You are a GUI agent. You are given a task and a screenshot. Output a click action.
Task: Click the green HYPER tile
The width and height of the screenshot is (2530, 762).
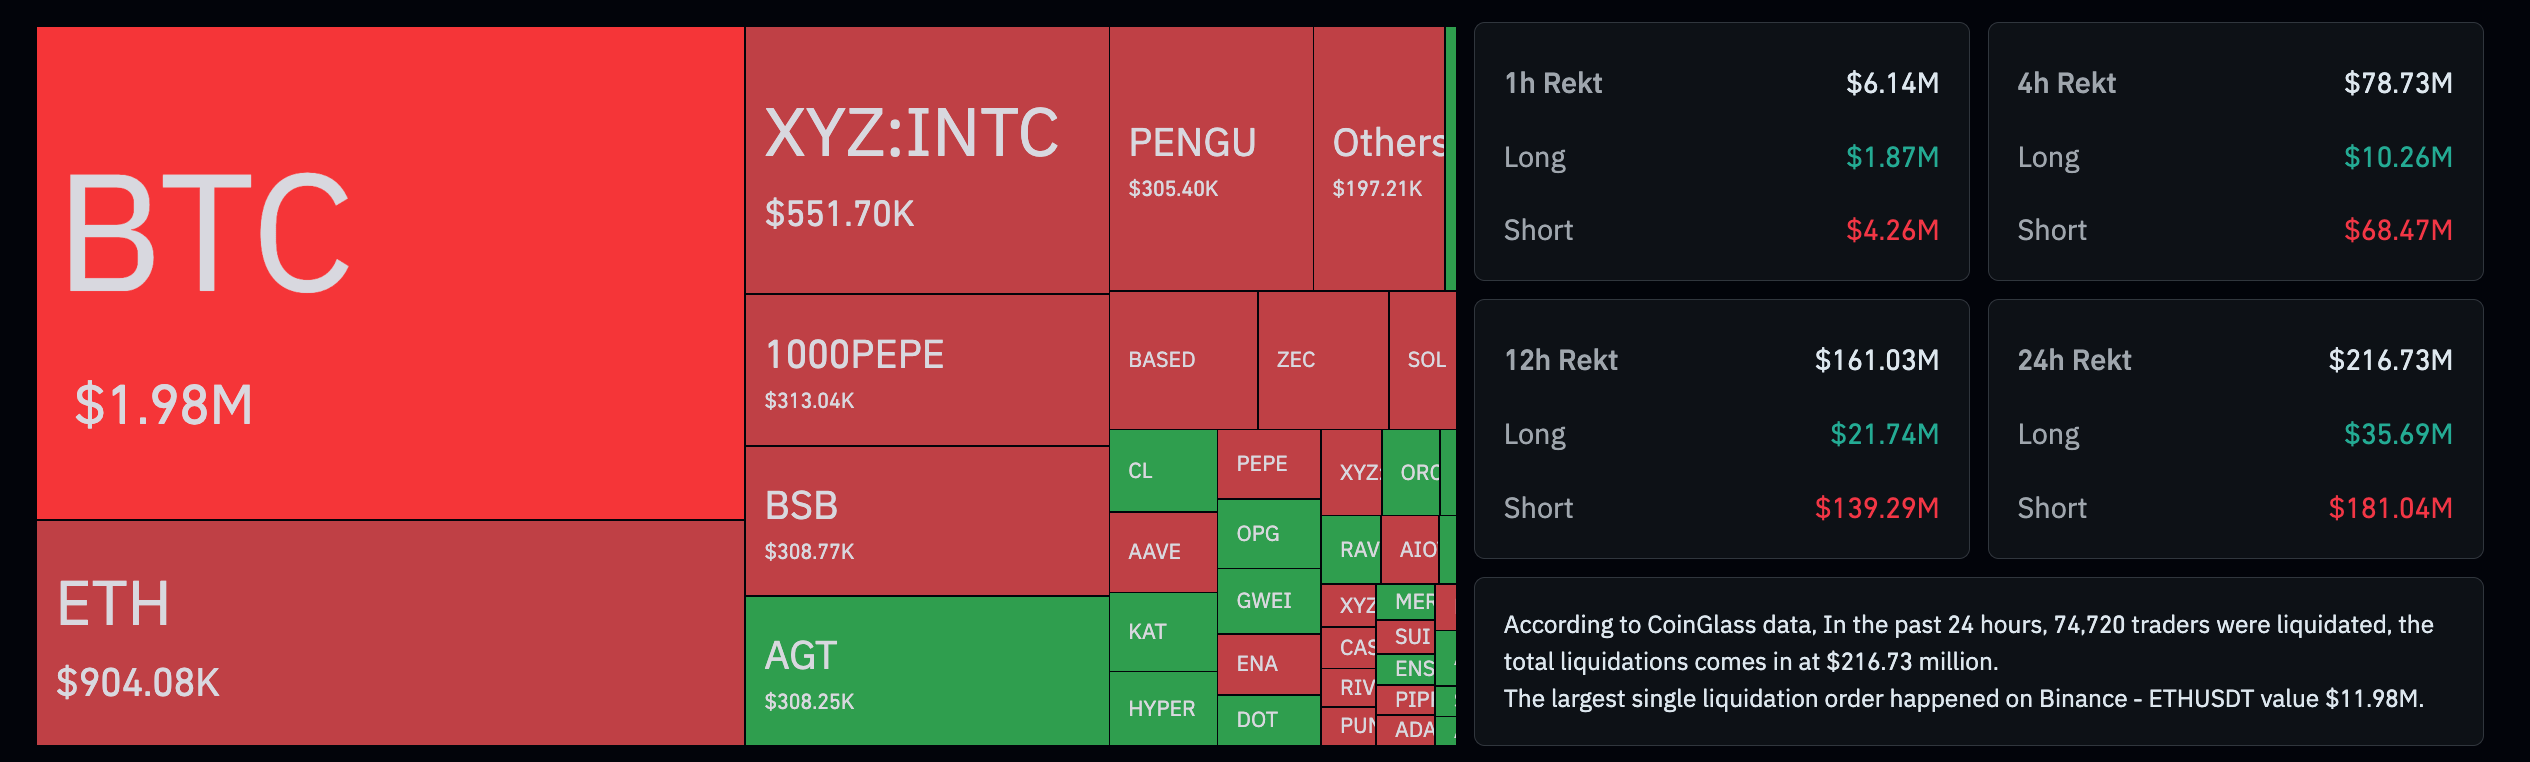(1162, 709)
